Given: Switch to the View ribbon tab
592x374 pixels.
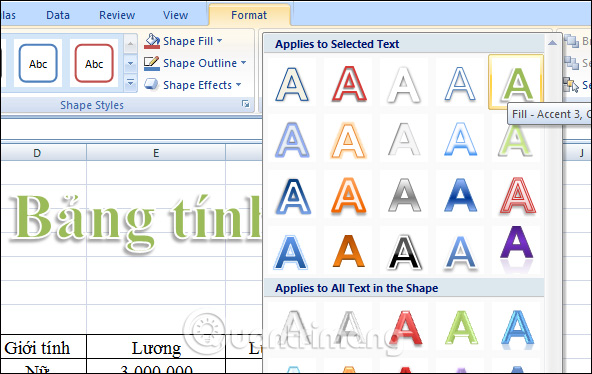Looking at the screenshot, I should (x=175, y=15).
